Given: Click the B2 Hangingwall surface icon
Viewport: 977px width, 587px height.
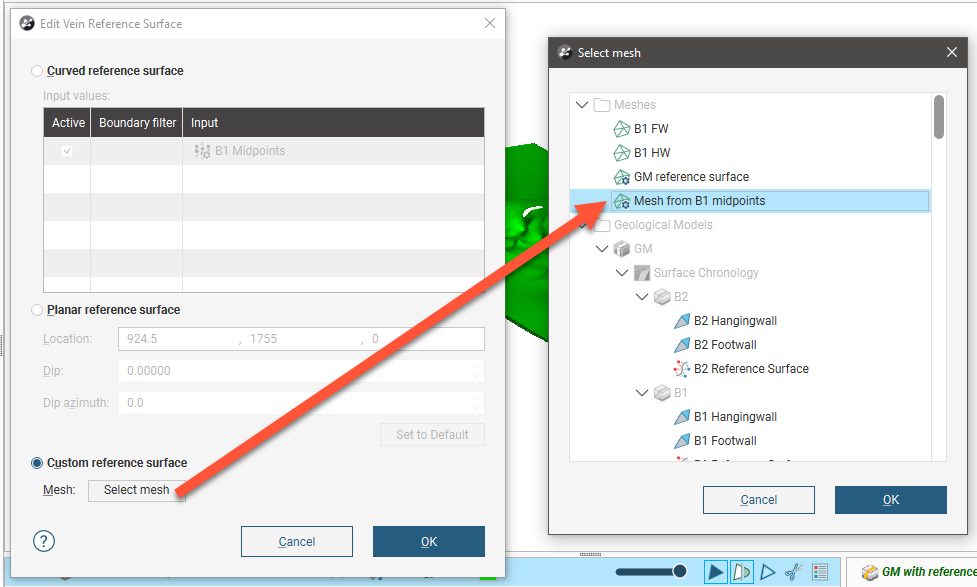Looking at the screenshot, I should [x=682, y=321].
